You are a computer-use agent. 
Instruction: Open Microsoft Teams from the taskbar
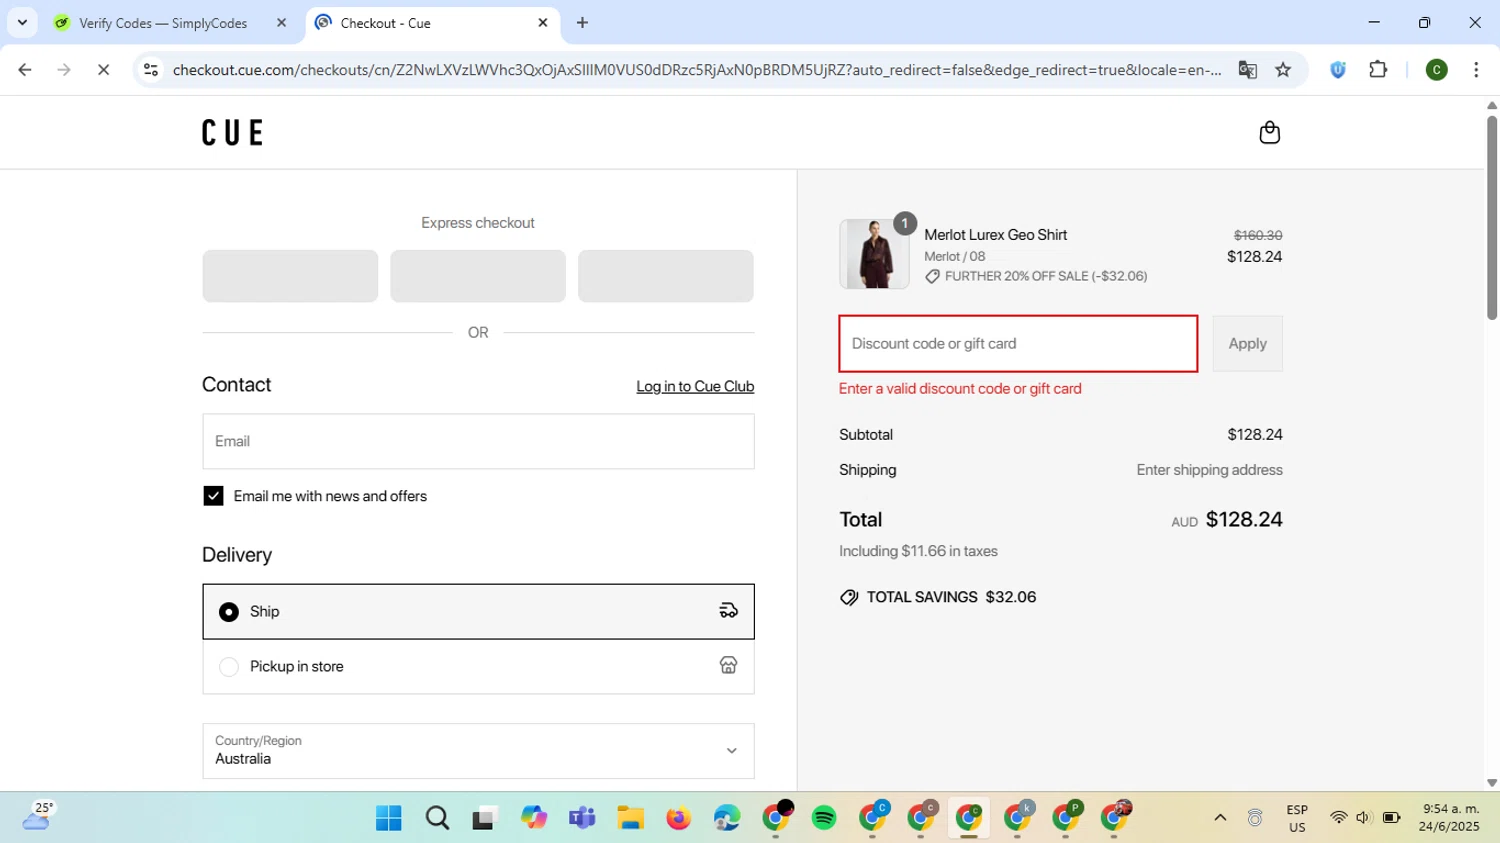[x=582, y=818]
